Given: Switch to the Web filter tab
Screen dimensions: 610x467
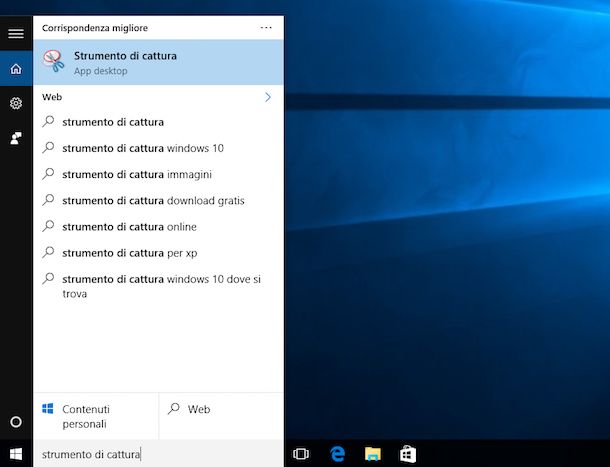Looking at the screenshot, I should click(221, 416).
